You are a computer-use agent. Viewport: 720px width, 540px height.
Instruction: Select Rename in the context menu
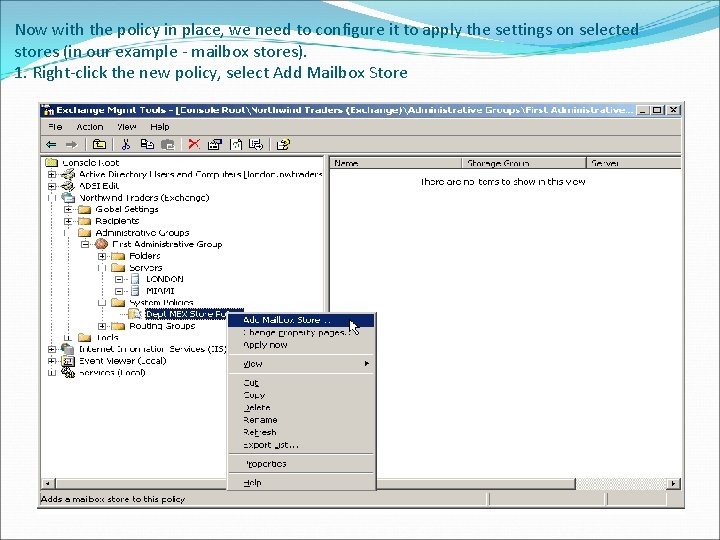302,420
